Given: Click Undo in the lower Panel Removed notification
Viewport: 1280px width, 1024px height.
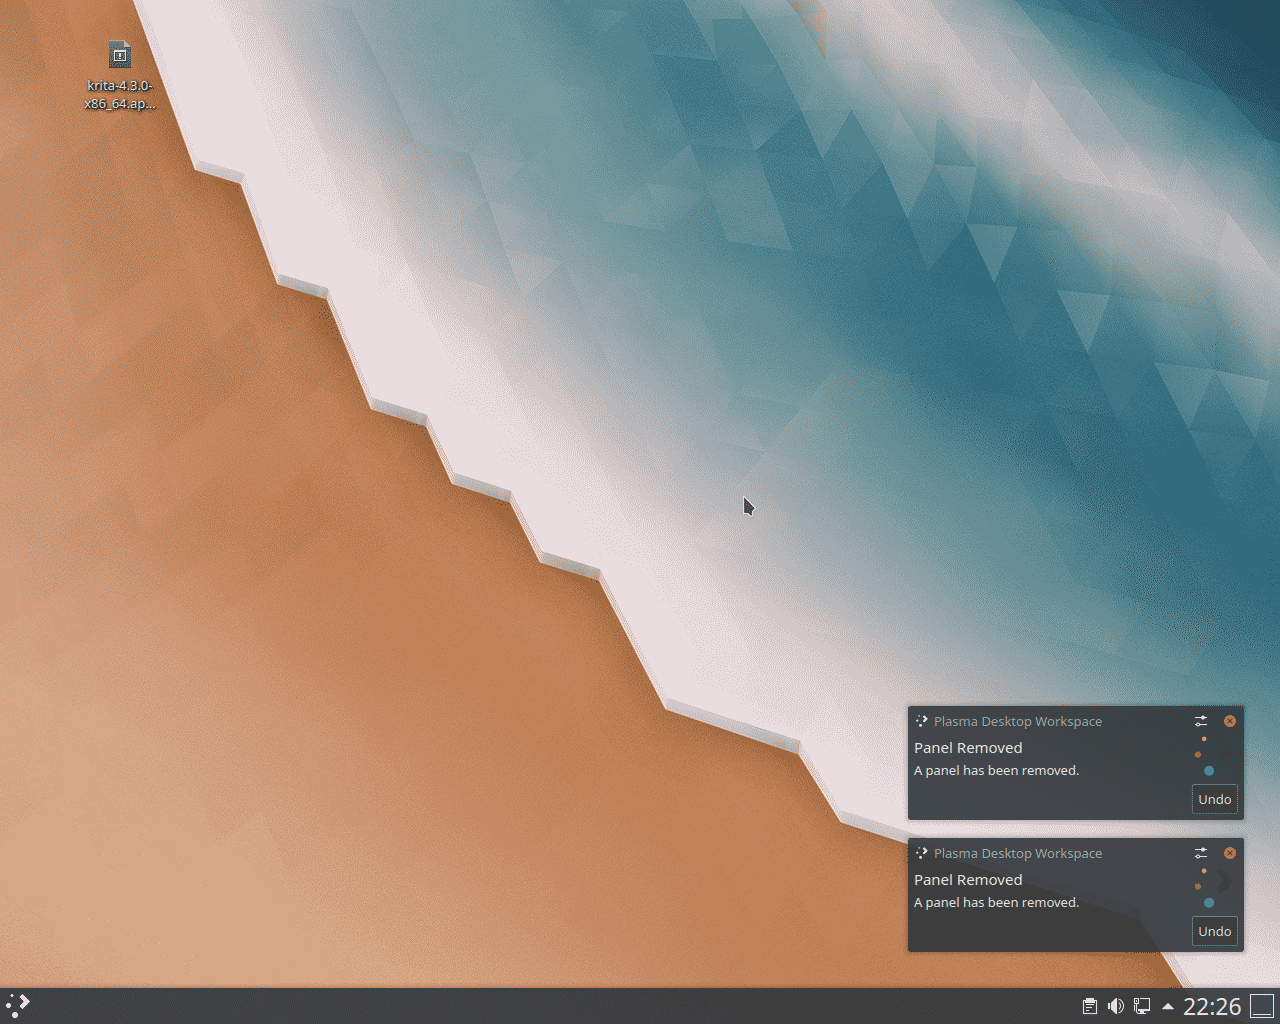Looking at the screenshot, I should tap(1215, 931).
